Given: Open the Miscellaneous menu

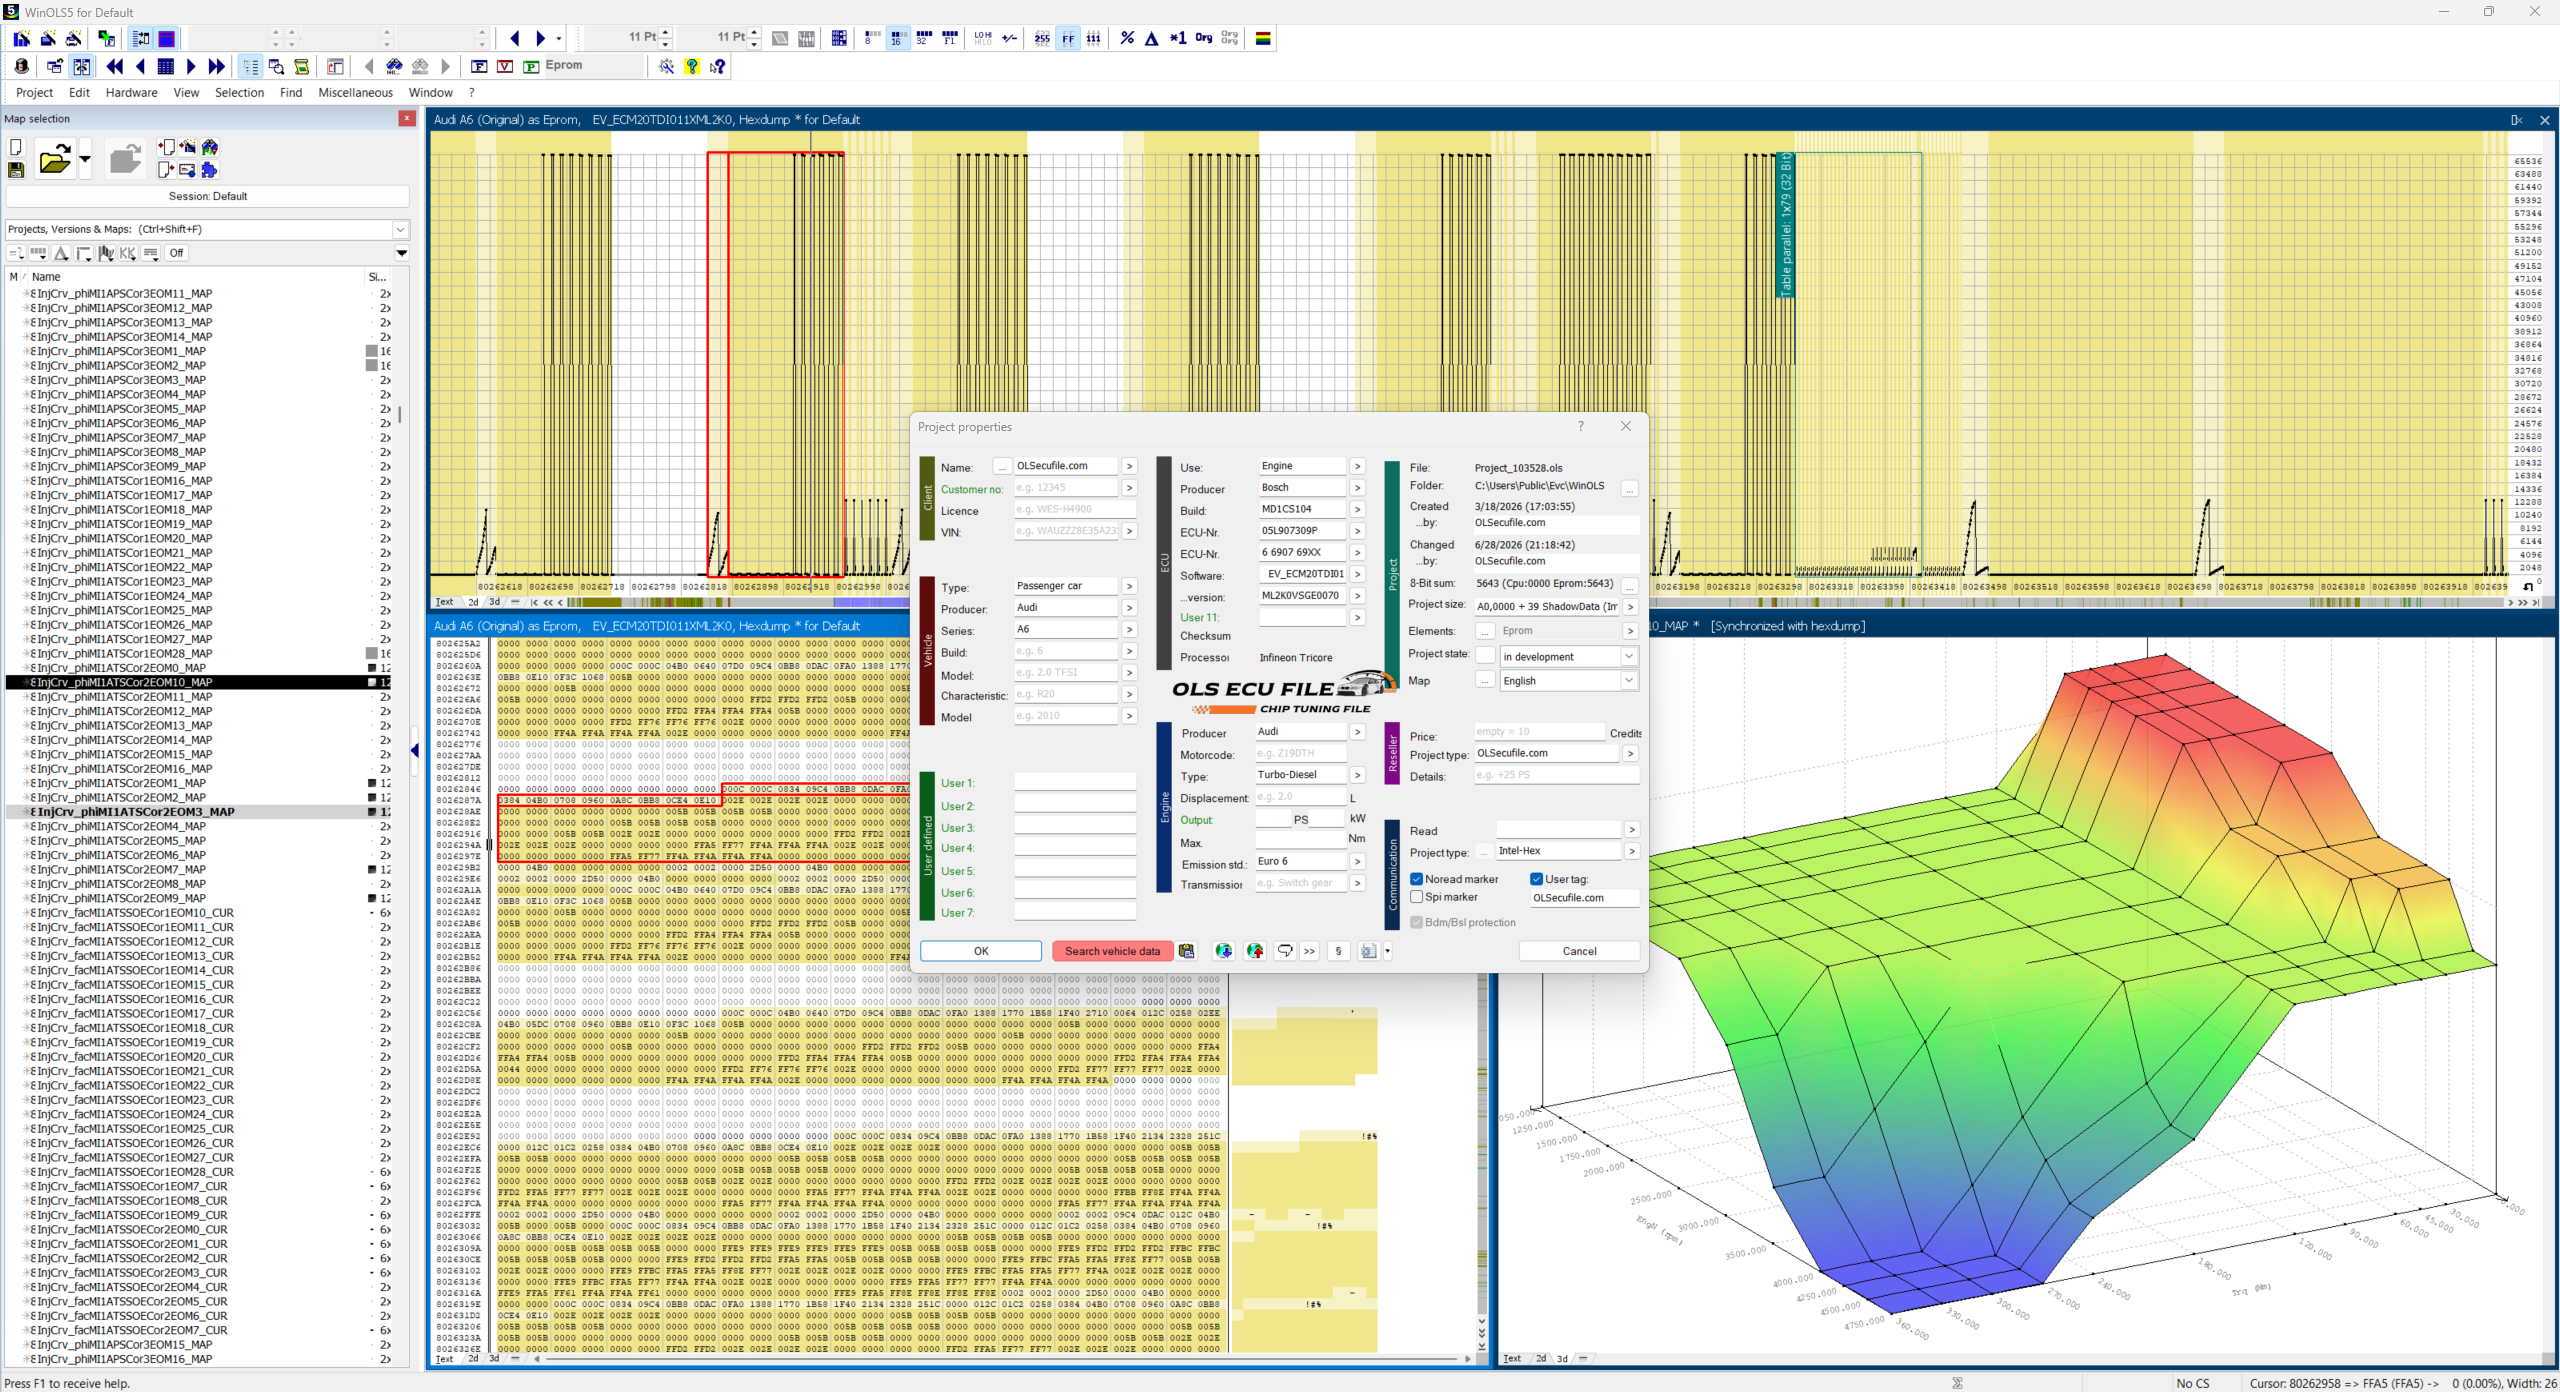Looking at the screenshot, I should click(355, 92).
